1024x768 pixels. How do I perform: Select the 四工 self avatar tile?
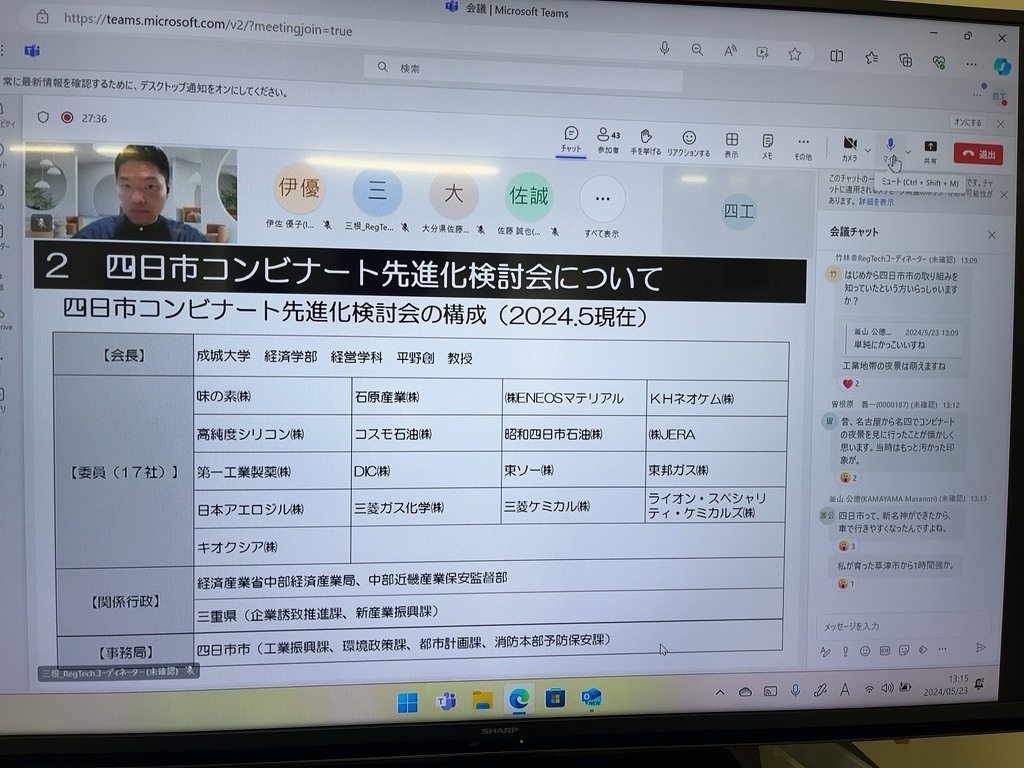(x=739, y=212)
